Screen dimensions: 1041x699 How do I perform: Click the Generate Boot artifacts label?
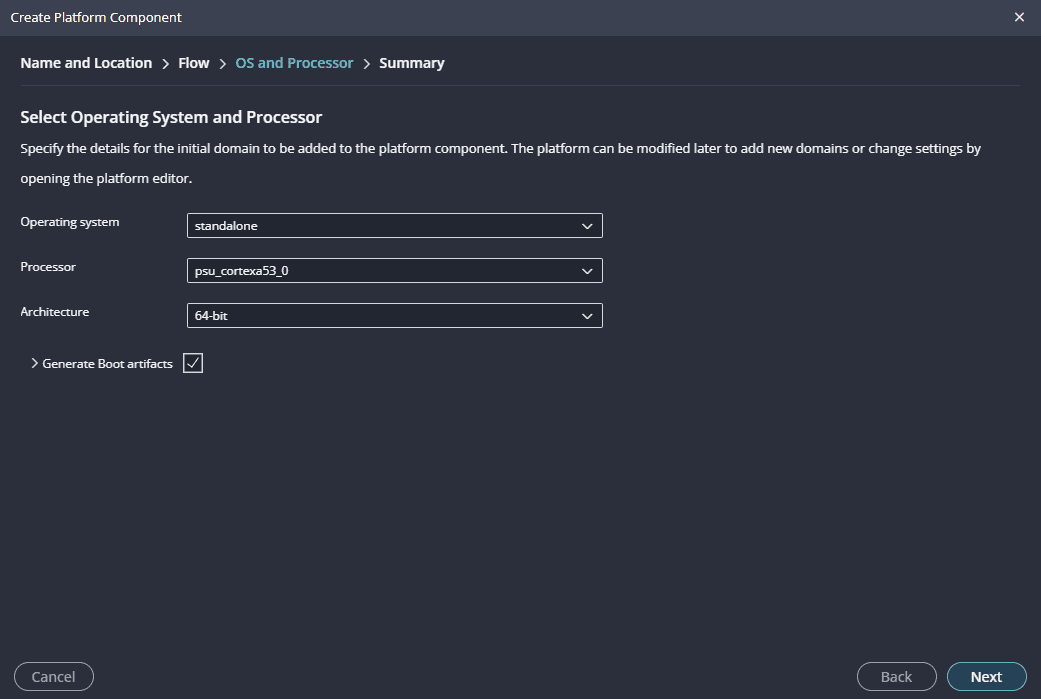[x=107, y=364]
